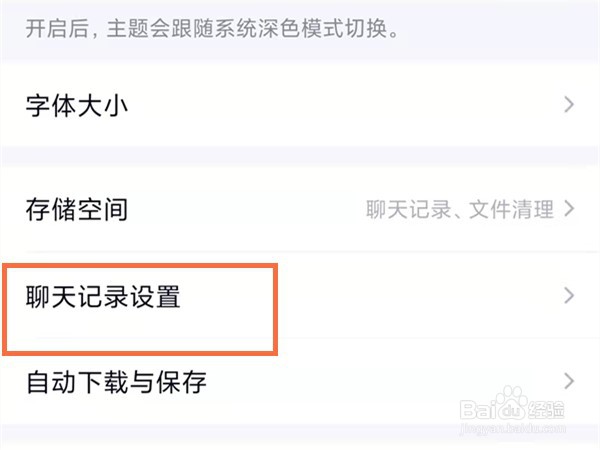Tap the chevron on 聊天记录设置 row
Image resolution: width=600 pixels, height=450 pixels.
pos(569,296)
